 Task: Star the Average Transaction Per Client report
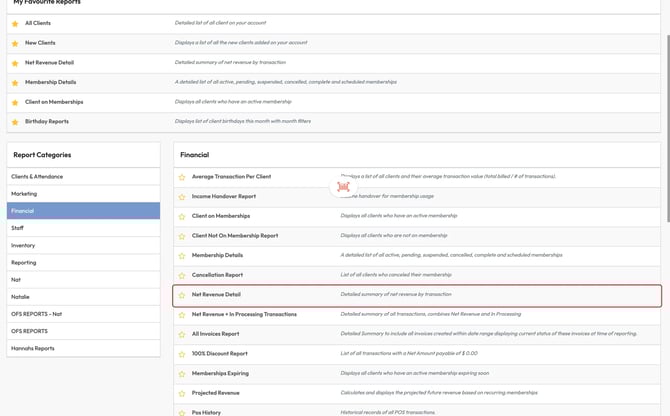182,177
